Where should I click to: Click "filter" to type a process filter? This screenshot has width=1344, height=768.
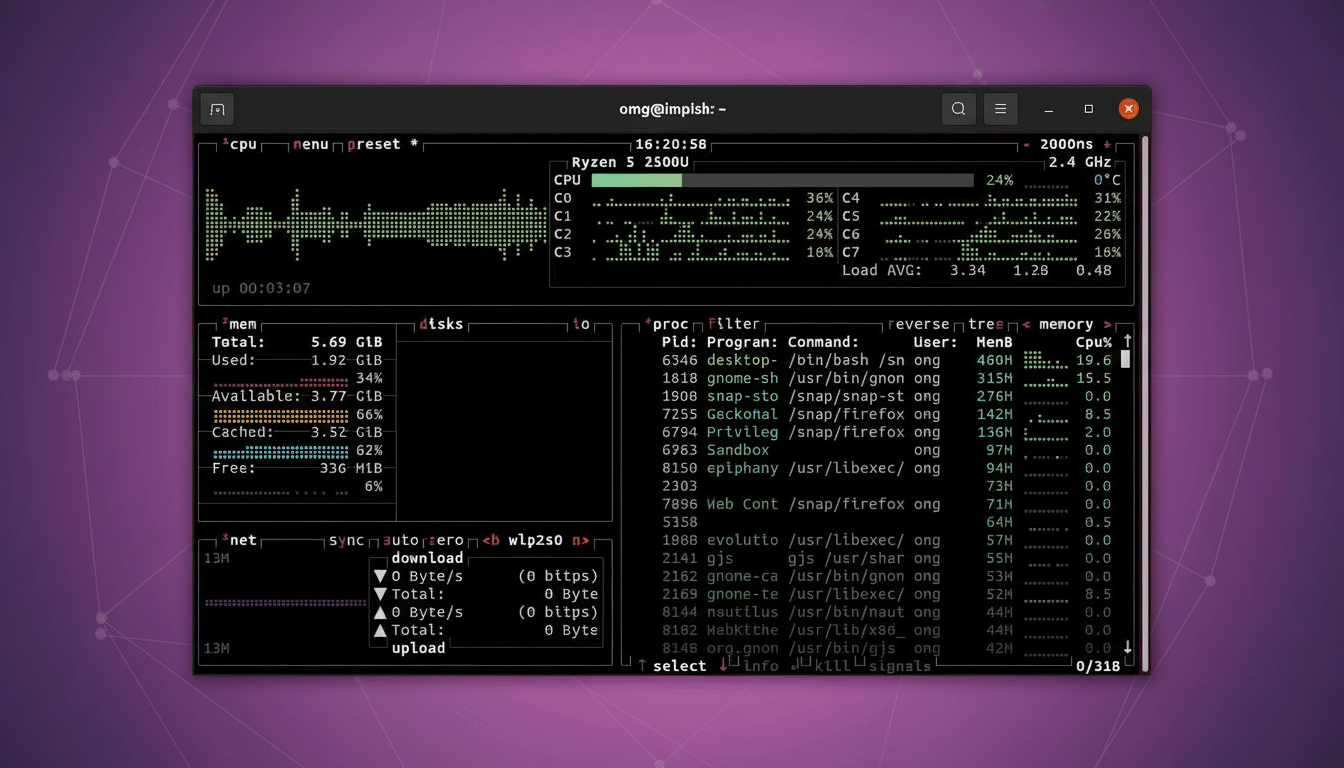click(734, 323)
